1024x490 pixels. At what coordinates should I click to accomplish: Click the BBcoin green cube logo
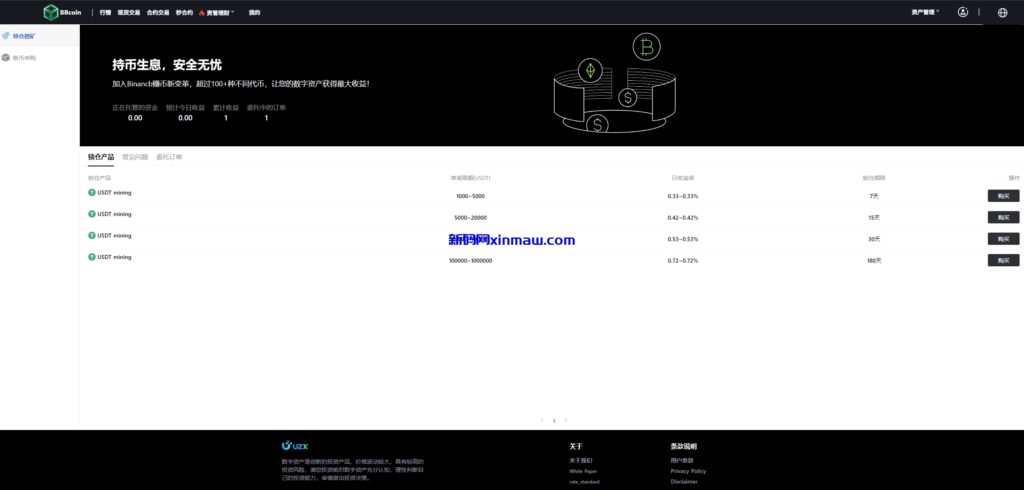[x=50, y=12]
